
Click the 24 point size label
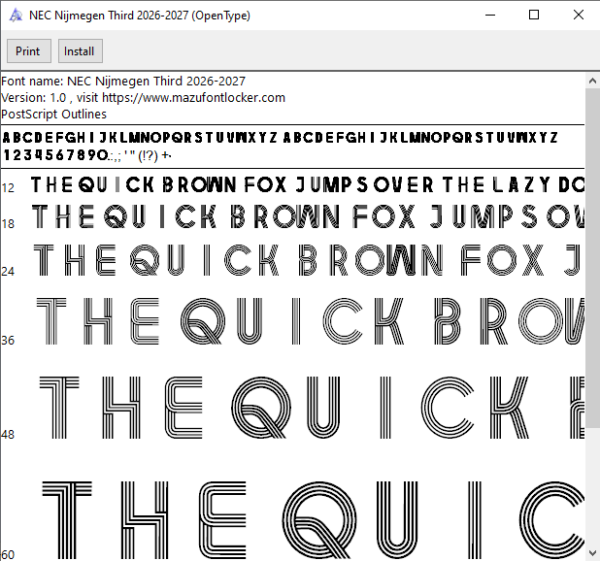(x=8, y=271)
